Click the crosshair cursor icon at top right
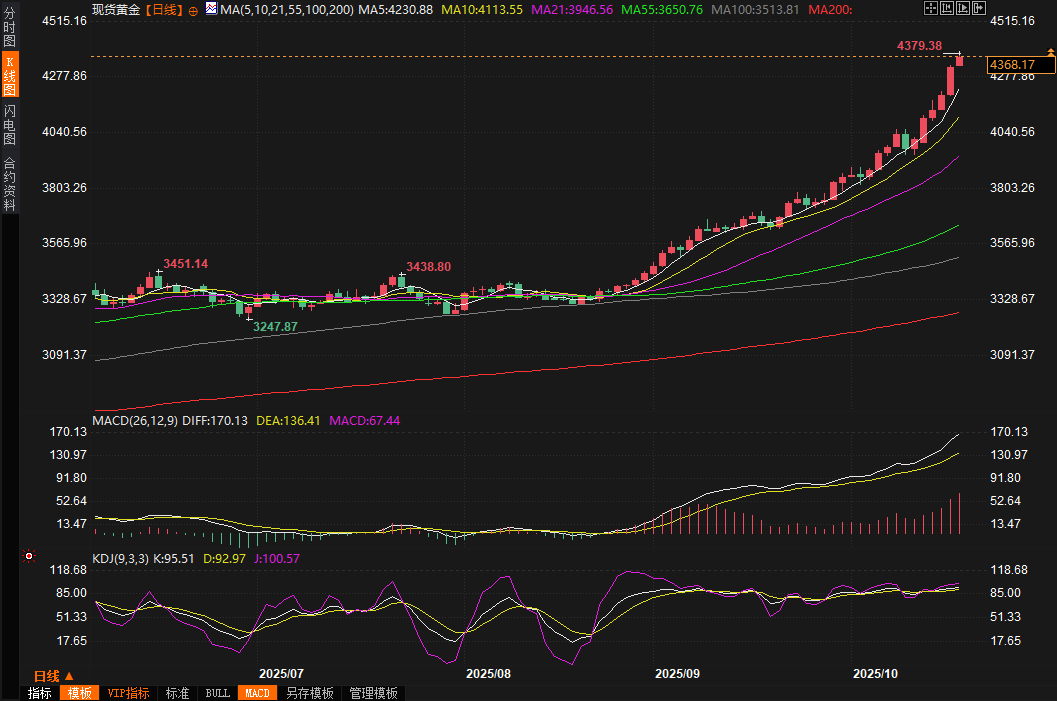The image size is (1057, 701). coord(930,9)
